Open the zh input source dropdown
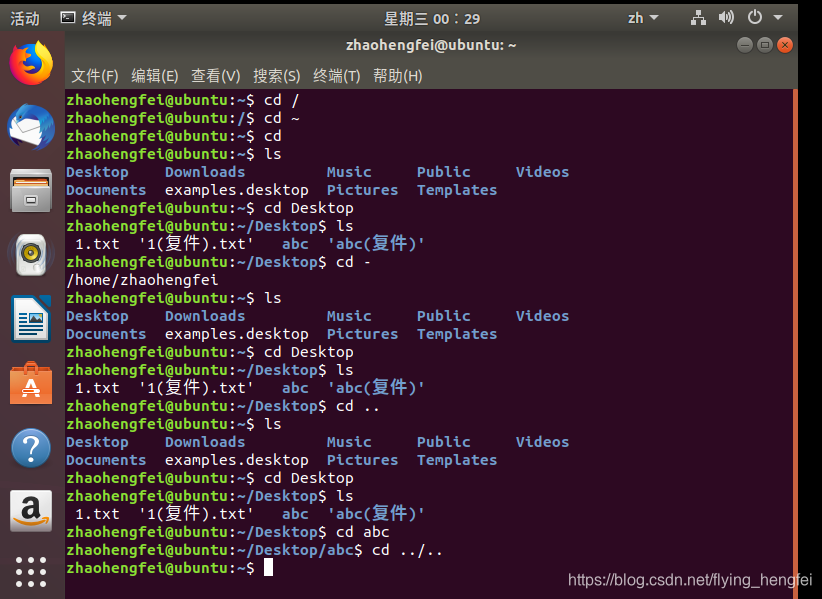Image resolution: width=822 pixels, height=599 pixels. click(643, 18)
